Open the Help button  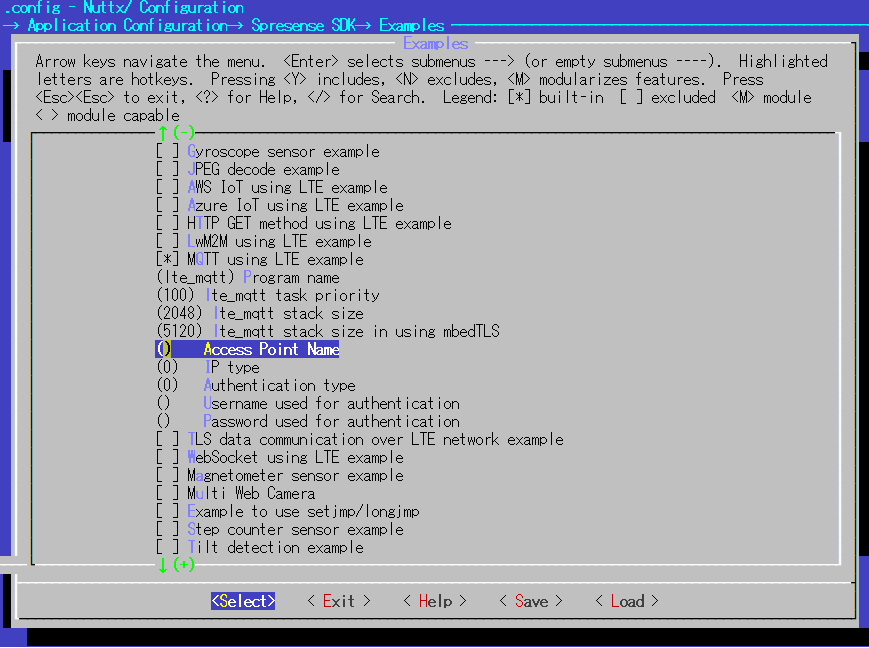(x=435, y=601)
